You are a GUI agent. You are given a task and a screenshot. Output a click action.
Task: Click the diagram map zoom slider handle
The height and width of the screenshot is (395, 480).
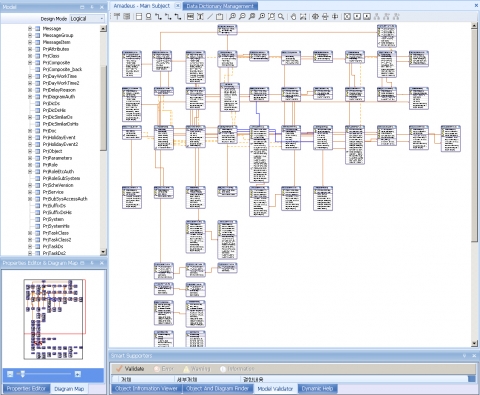pyautogui.click(x=23, y=374)
